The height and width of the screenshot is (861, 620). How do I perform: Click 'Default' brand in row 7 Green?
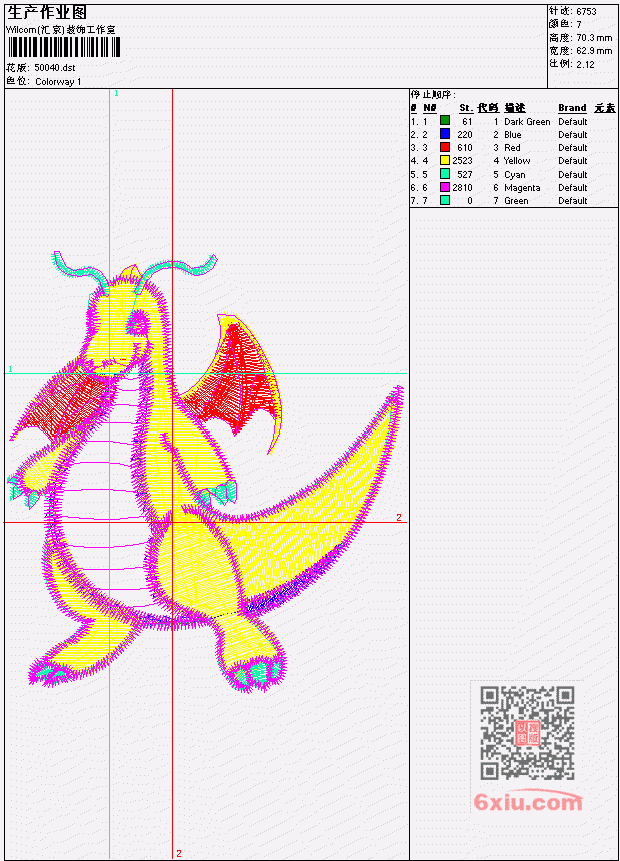573,201
